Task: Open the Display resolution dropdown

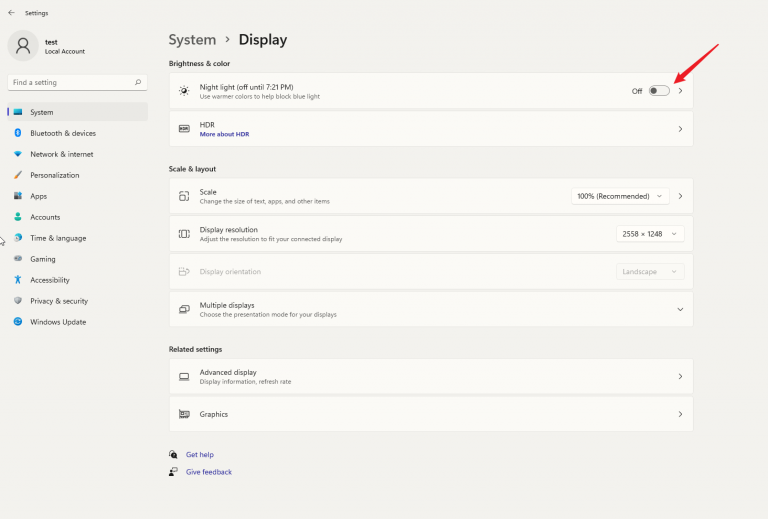Action: [x=650, y=234]
